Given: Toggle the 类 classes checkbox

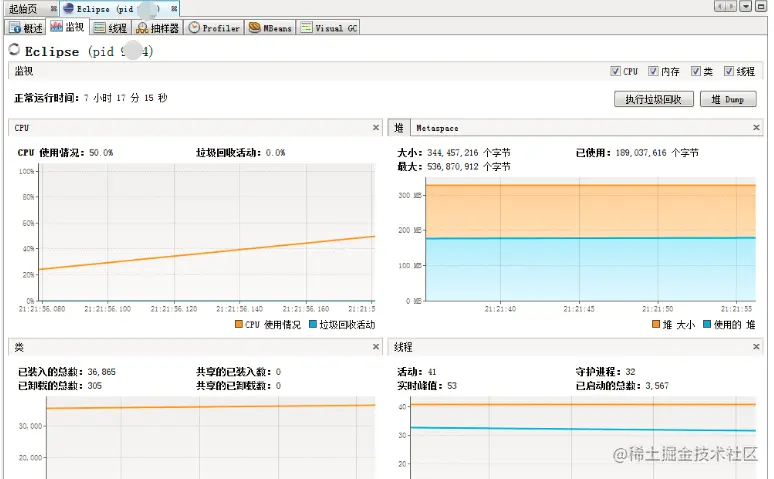Looking at the screenshot, I should tap(696, 71).
